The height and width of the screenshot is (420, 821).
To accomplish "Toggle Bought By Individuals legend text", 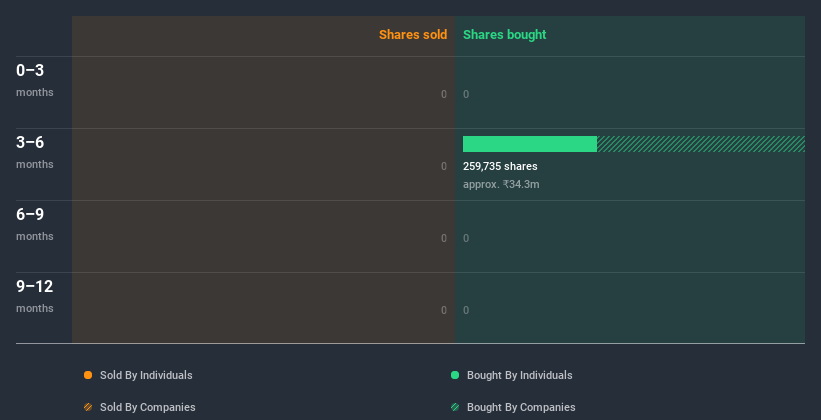I will (519, 375).
